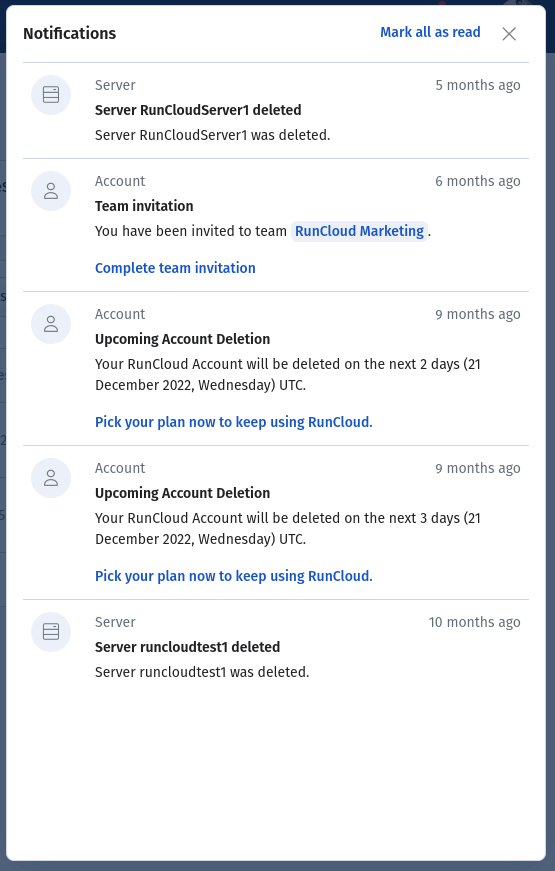Click the Notifications panel heading
555x871 pixels.
pyautogui.click(x=69, y=33)
